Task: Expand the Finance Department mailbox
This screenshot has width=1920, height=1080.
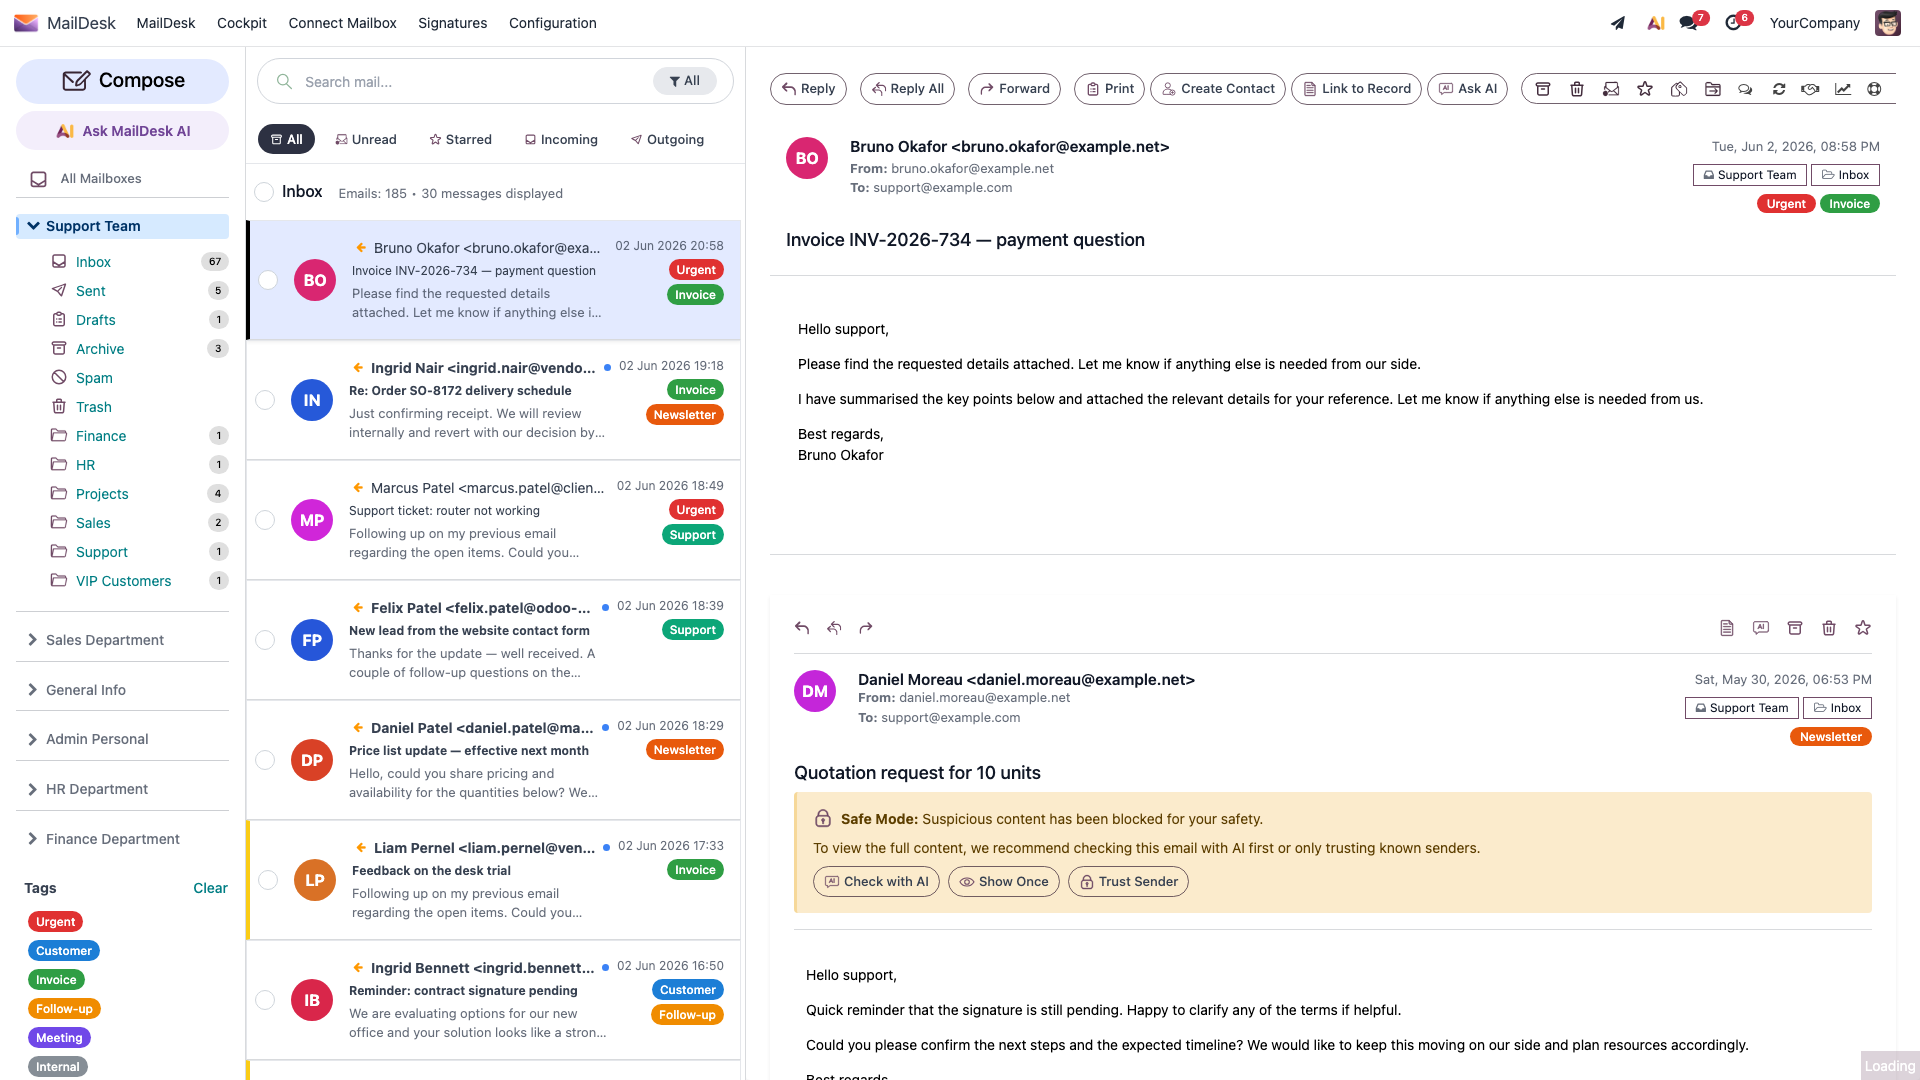Action: pyautogui.click(x=32, y=839)
